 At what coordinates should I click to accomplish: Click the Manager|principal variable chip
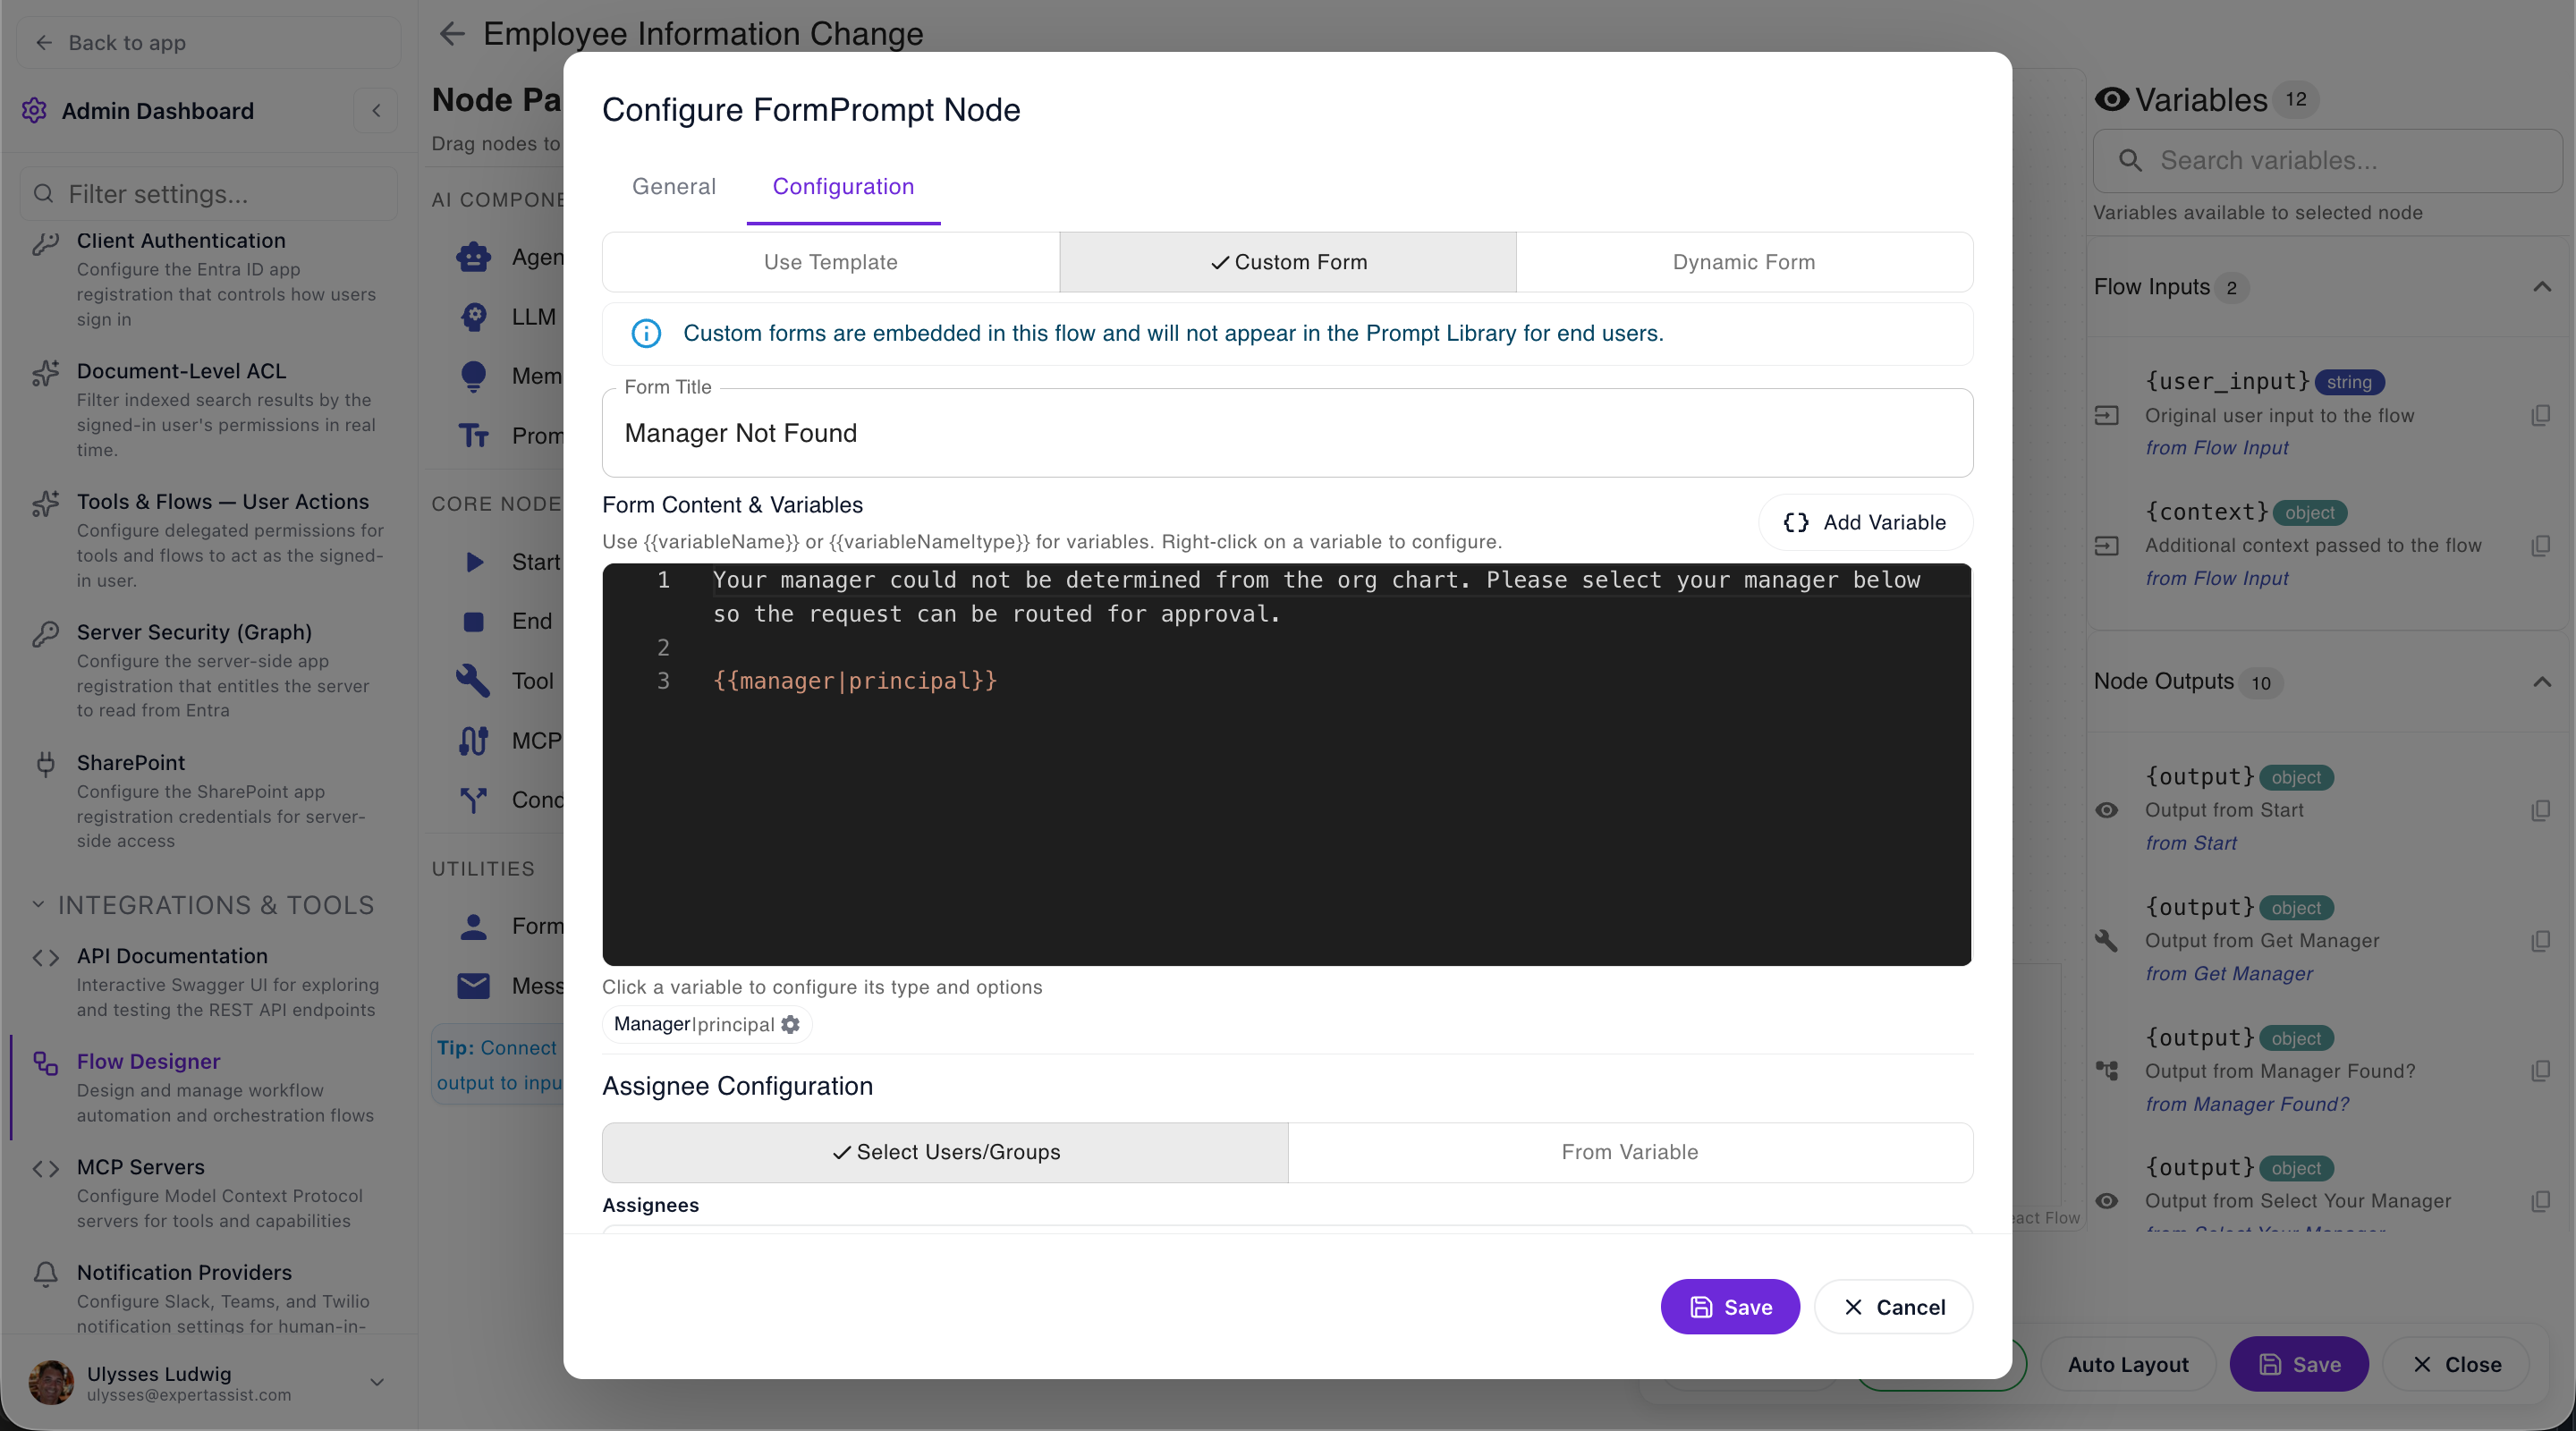point(706,1024)
